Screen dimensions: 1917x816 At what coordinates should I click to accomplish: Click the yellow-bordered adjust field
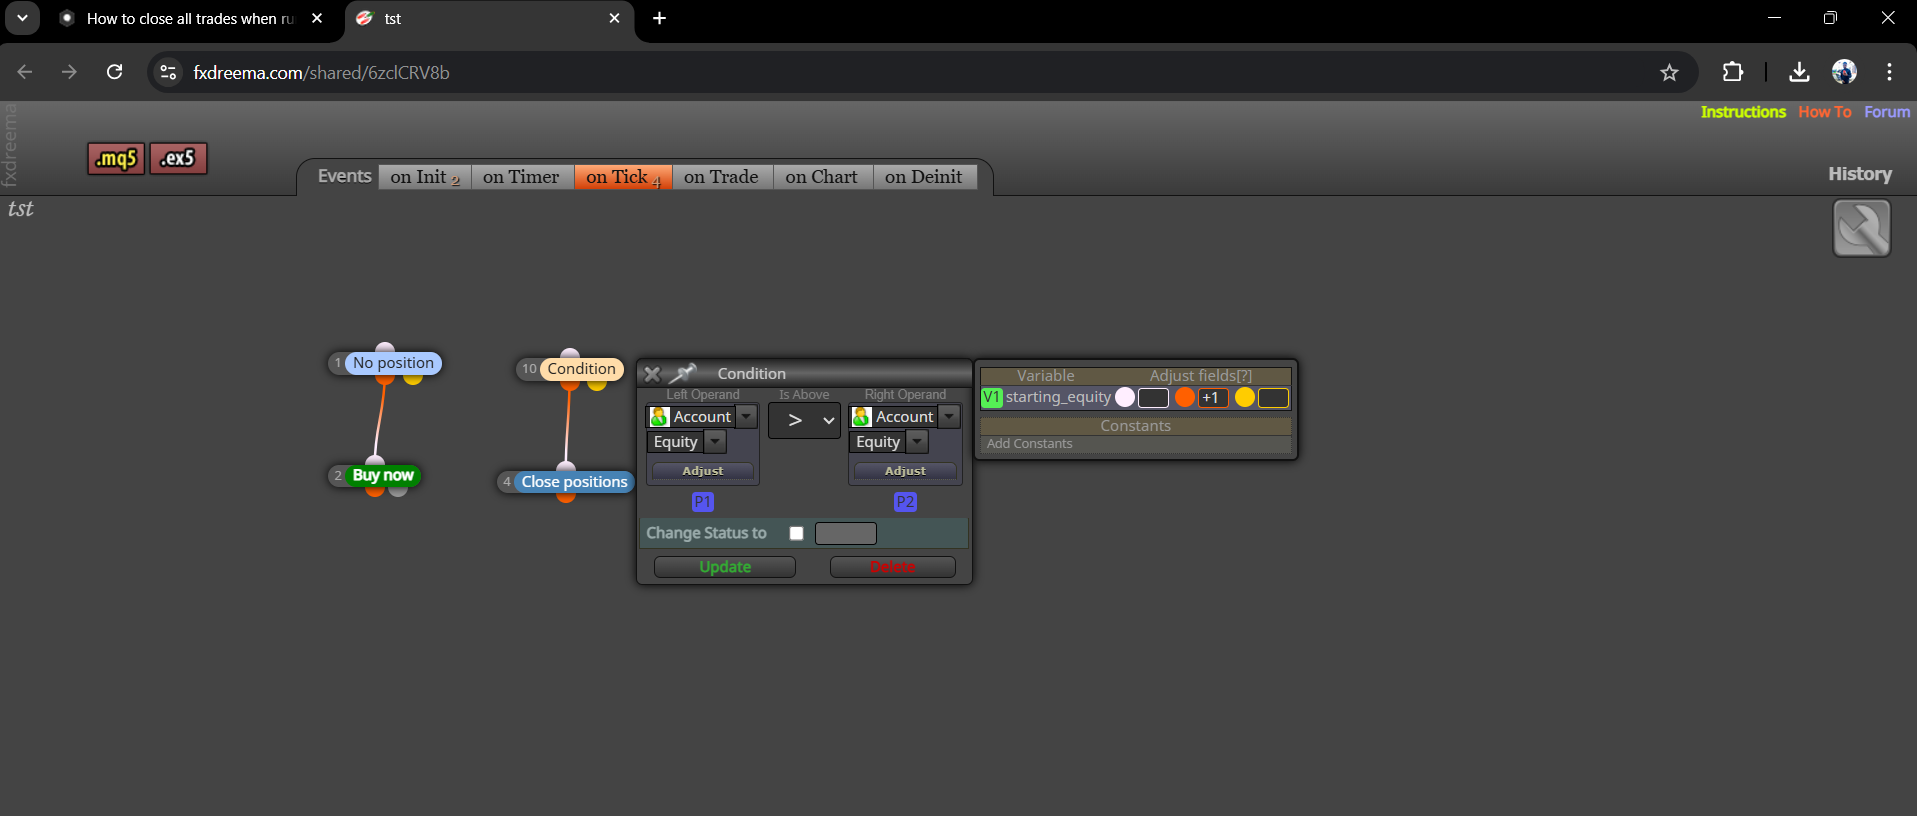1273,398
